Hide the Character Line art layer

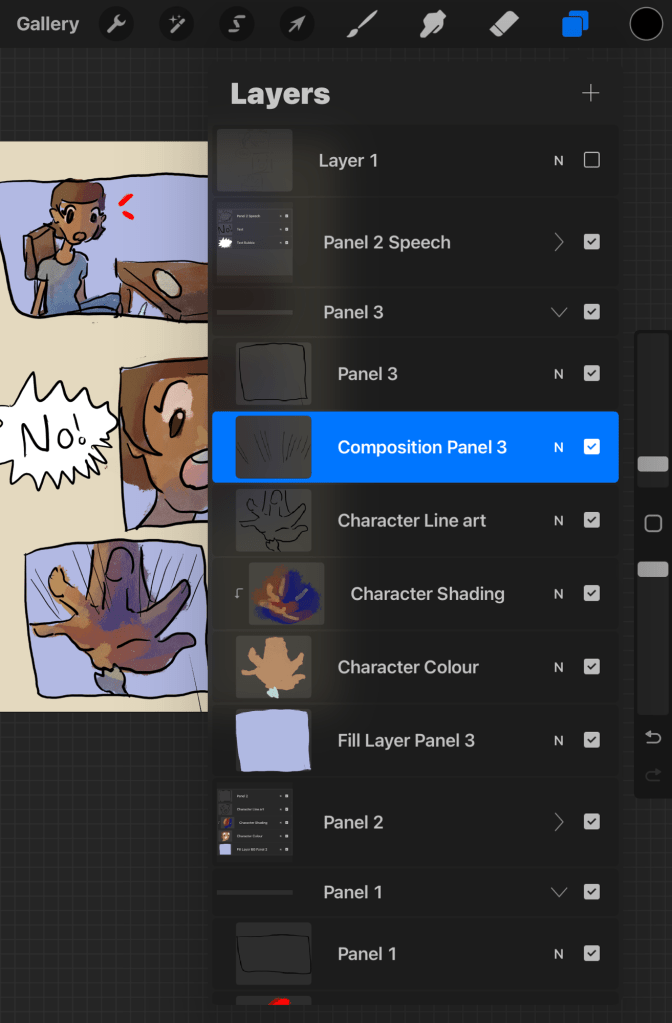click(x=591, y=520)
